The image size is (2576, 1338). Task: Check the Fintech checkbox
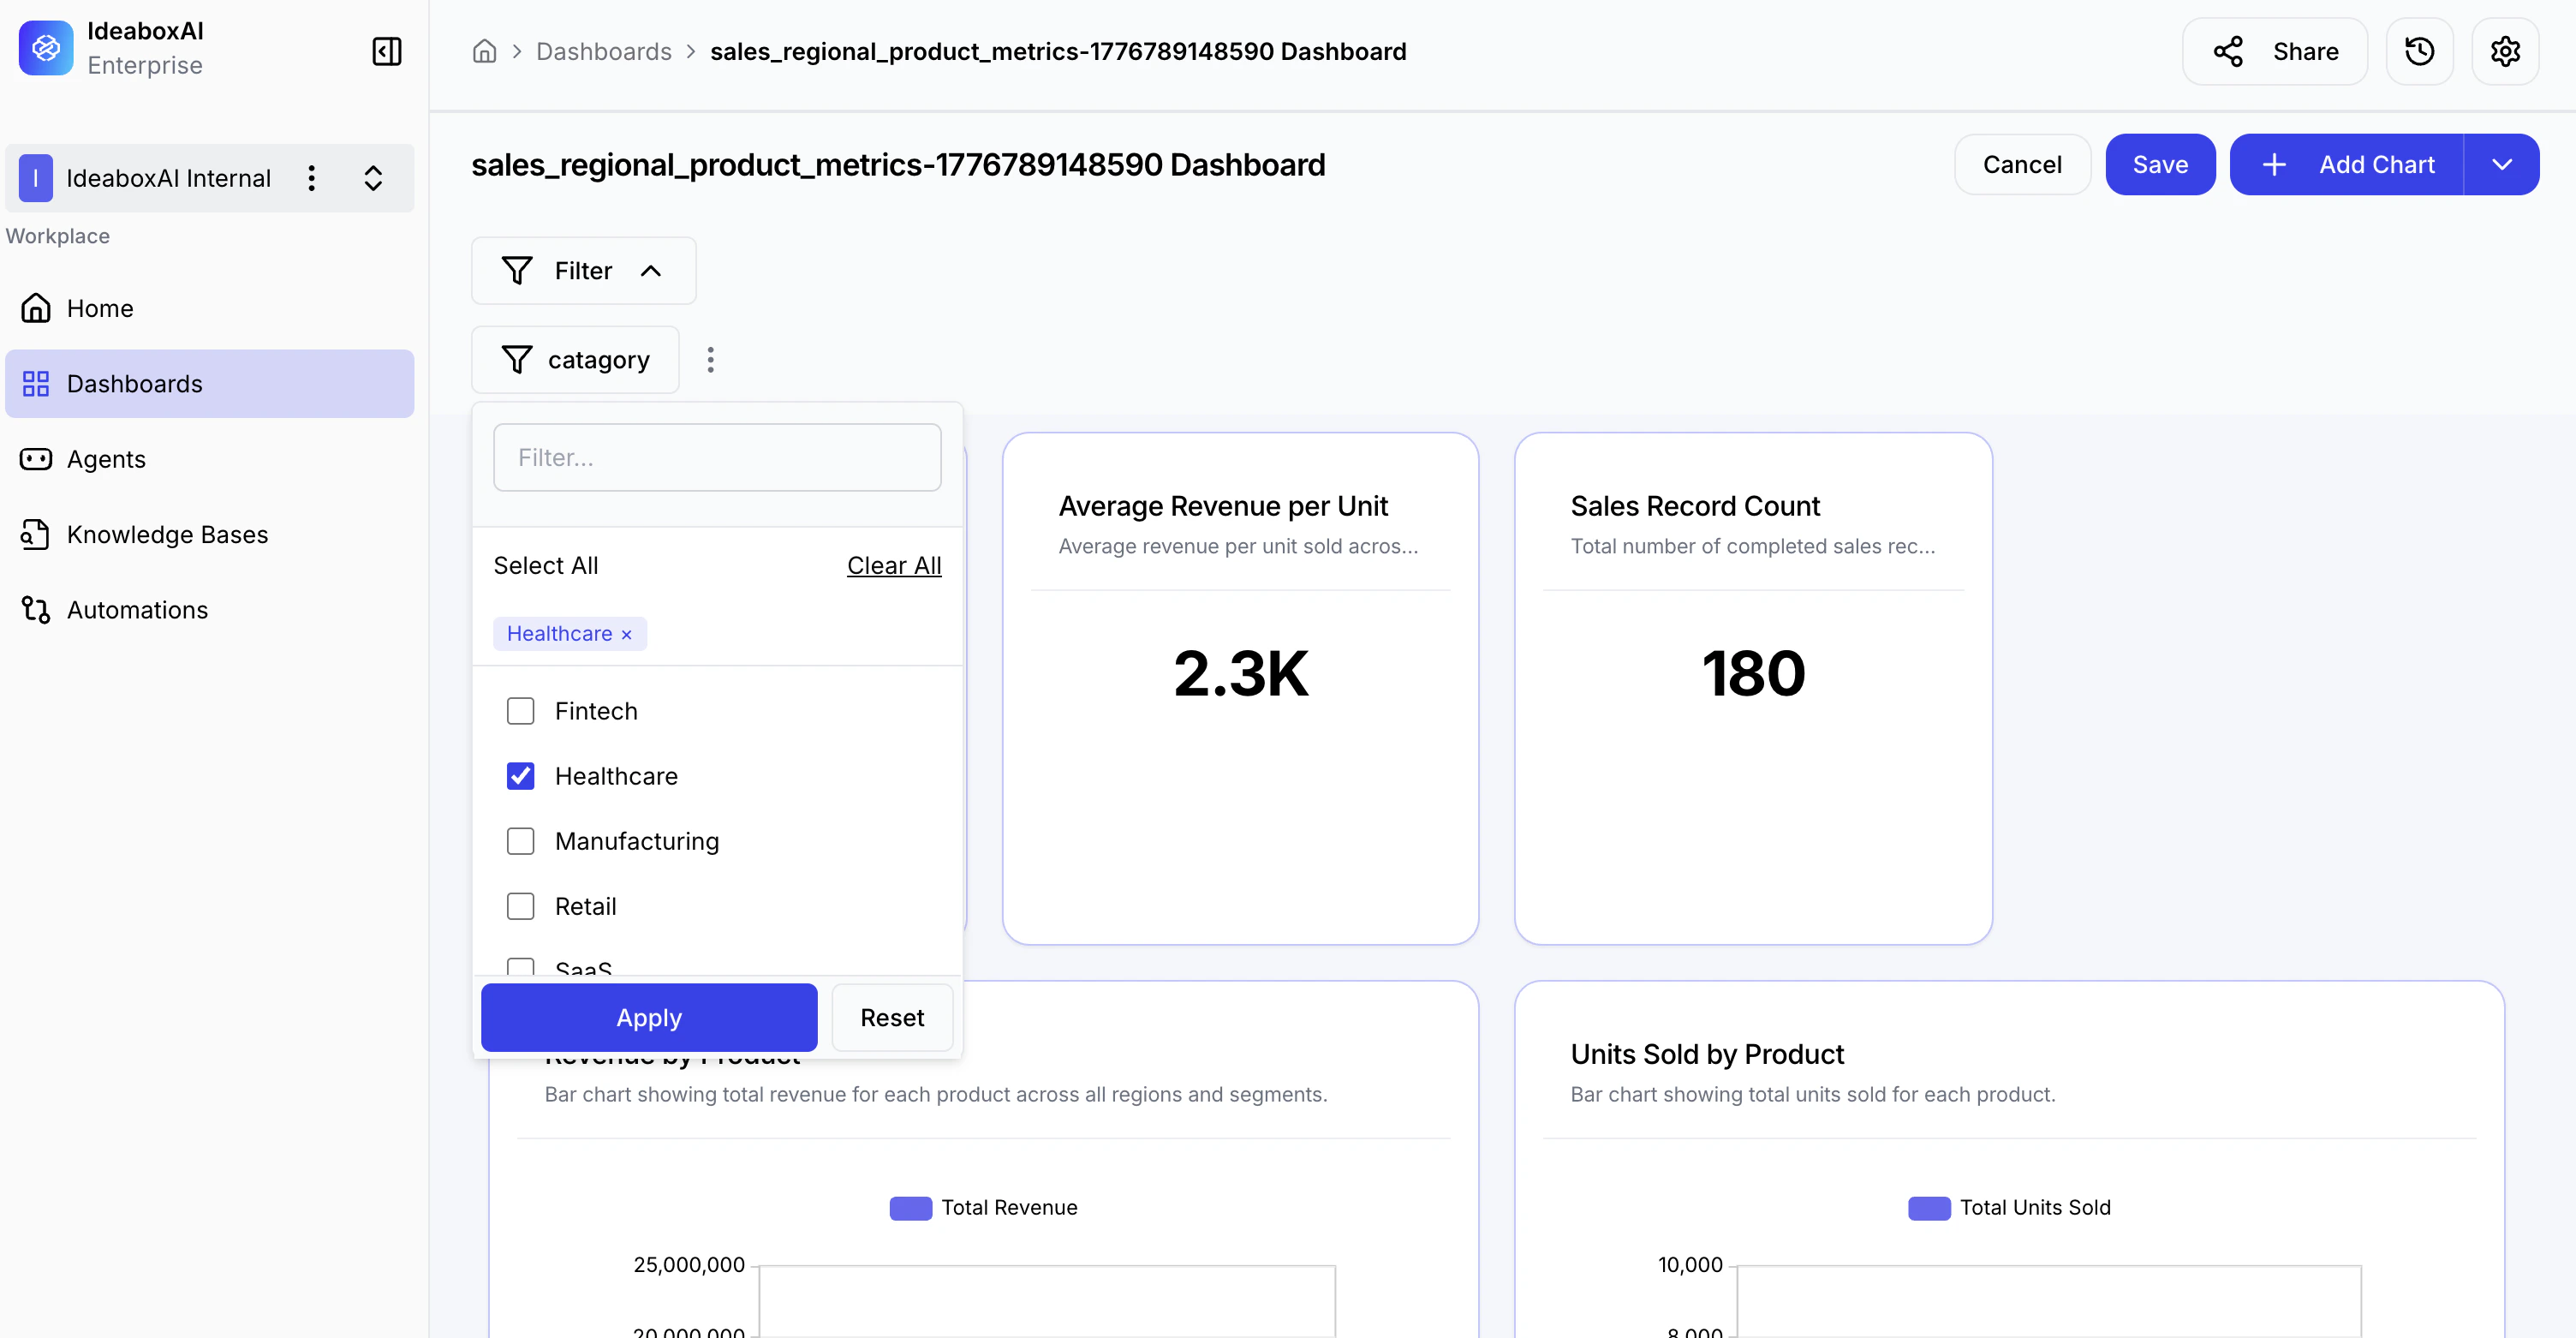[x=520, y=711]
